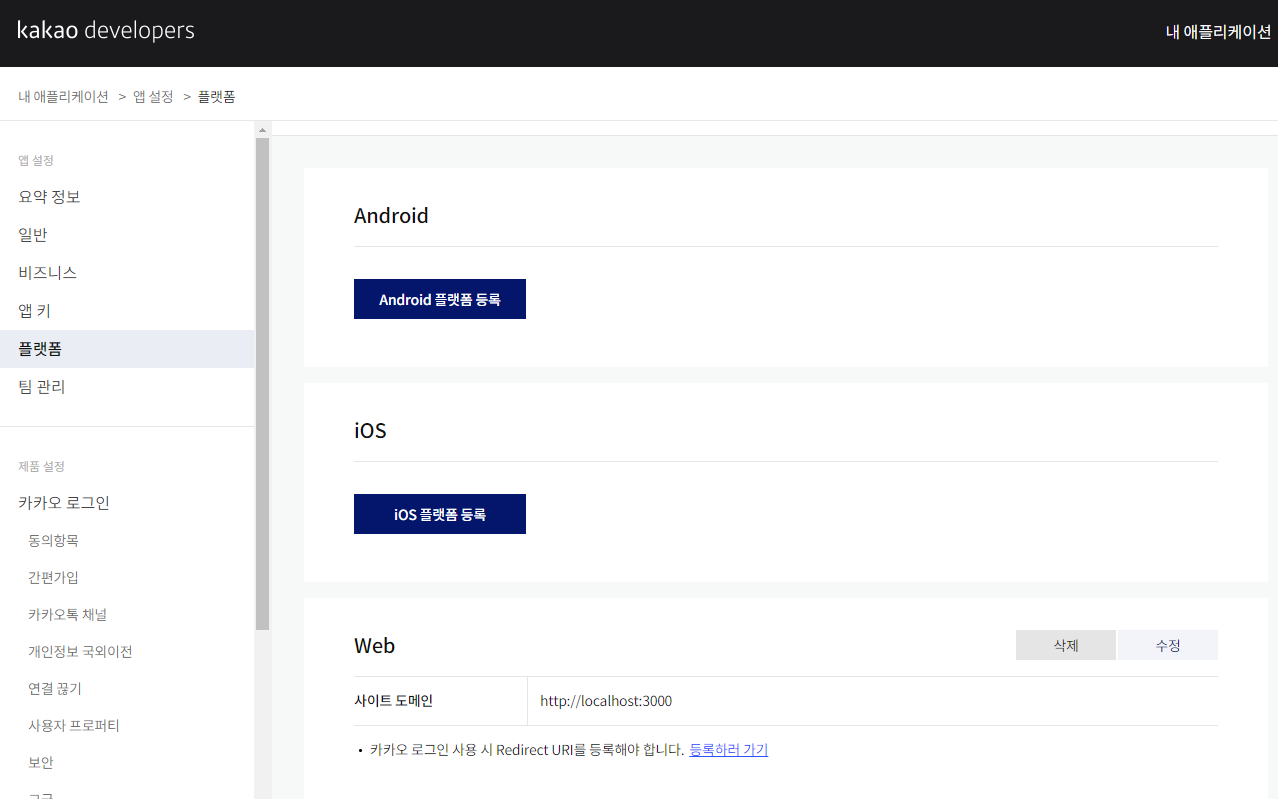
Task: Click the 플랫폼 breadcrumb text
Action: click(x=216, y=97)
